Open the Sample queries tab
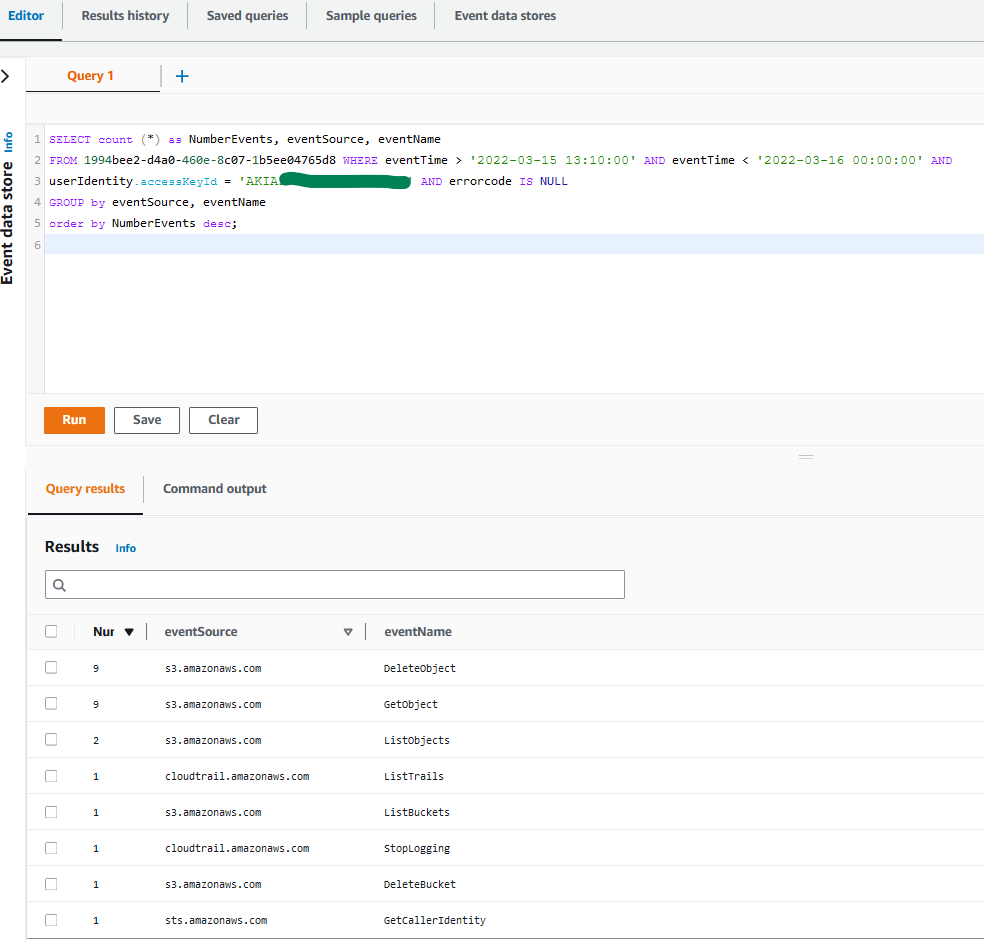Image resolution: width=984 pixels, height=942 pixels. [x=370, y=15]
